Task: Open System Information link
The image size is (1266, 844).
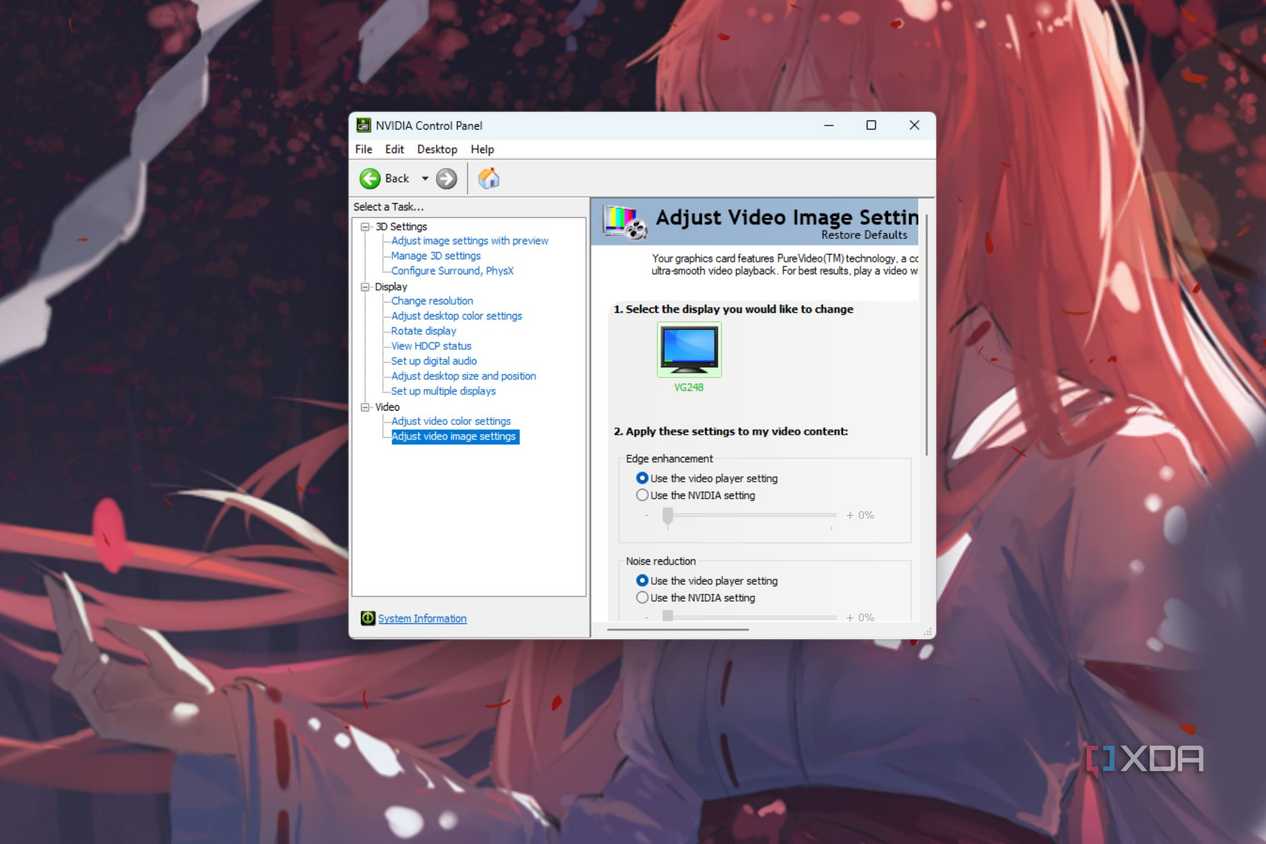Action: pos(422,618)
